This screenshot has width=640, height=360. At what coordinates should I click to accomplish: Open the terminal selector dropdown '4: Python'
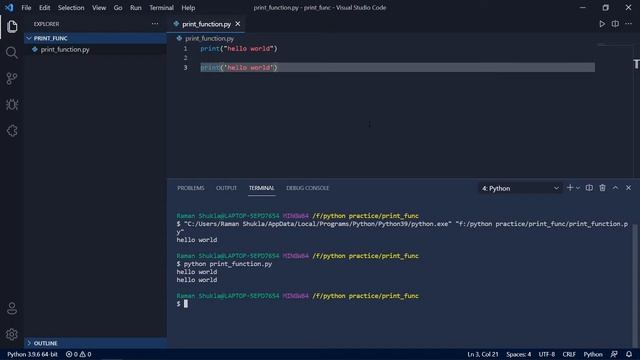tap(520, 188)
